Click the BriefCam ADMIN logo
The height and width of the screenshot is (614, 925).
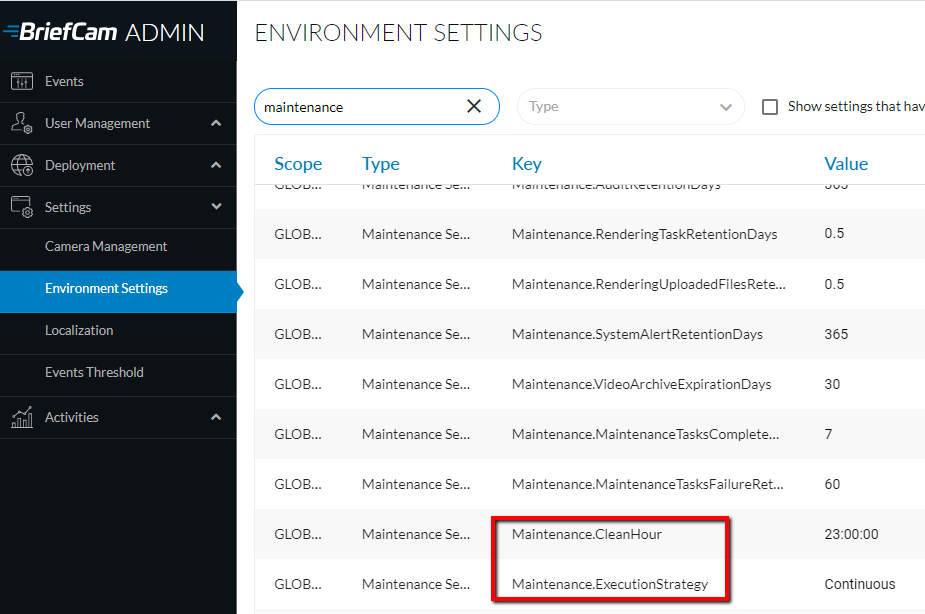(104, 32)
